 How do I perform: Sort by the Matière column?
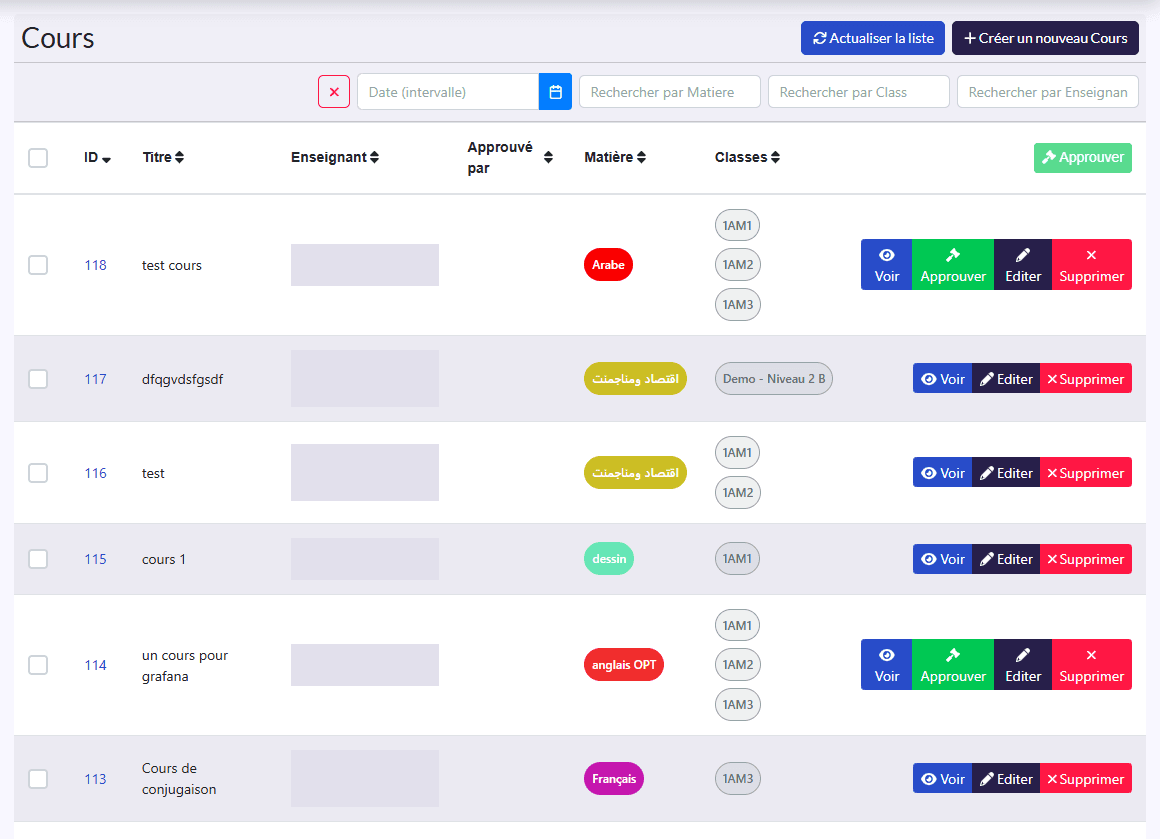(615, 158)
